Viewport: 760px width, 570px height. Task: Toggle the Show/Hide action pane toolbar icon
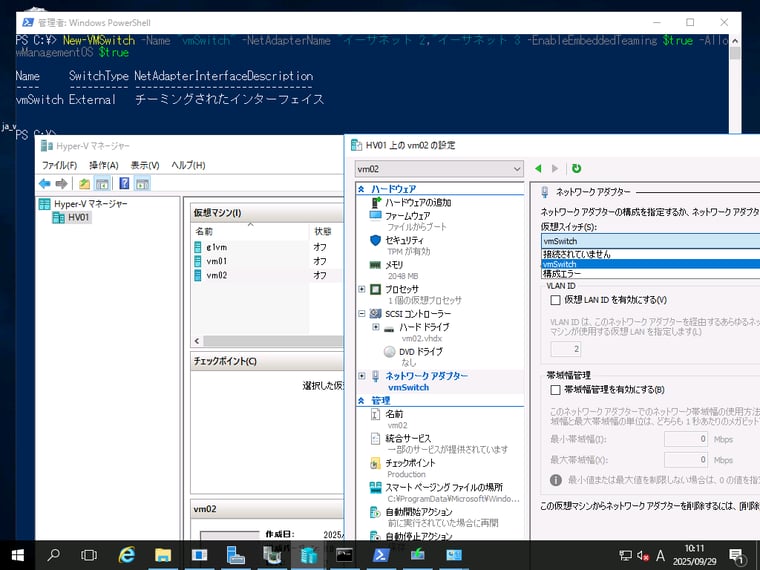pos(142,184)
